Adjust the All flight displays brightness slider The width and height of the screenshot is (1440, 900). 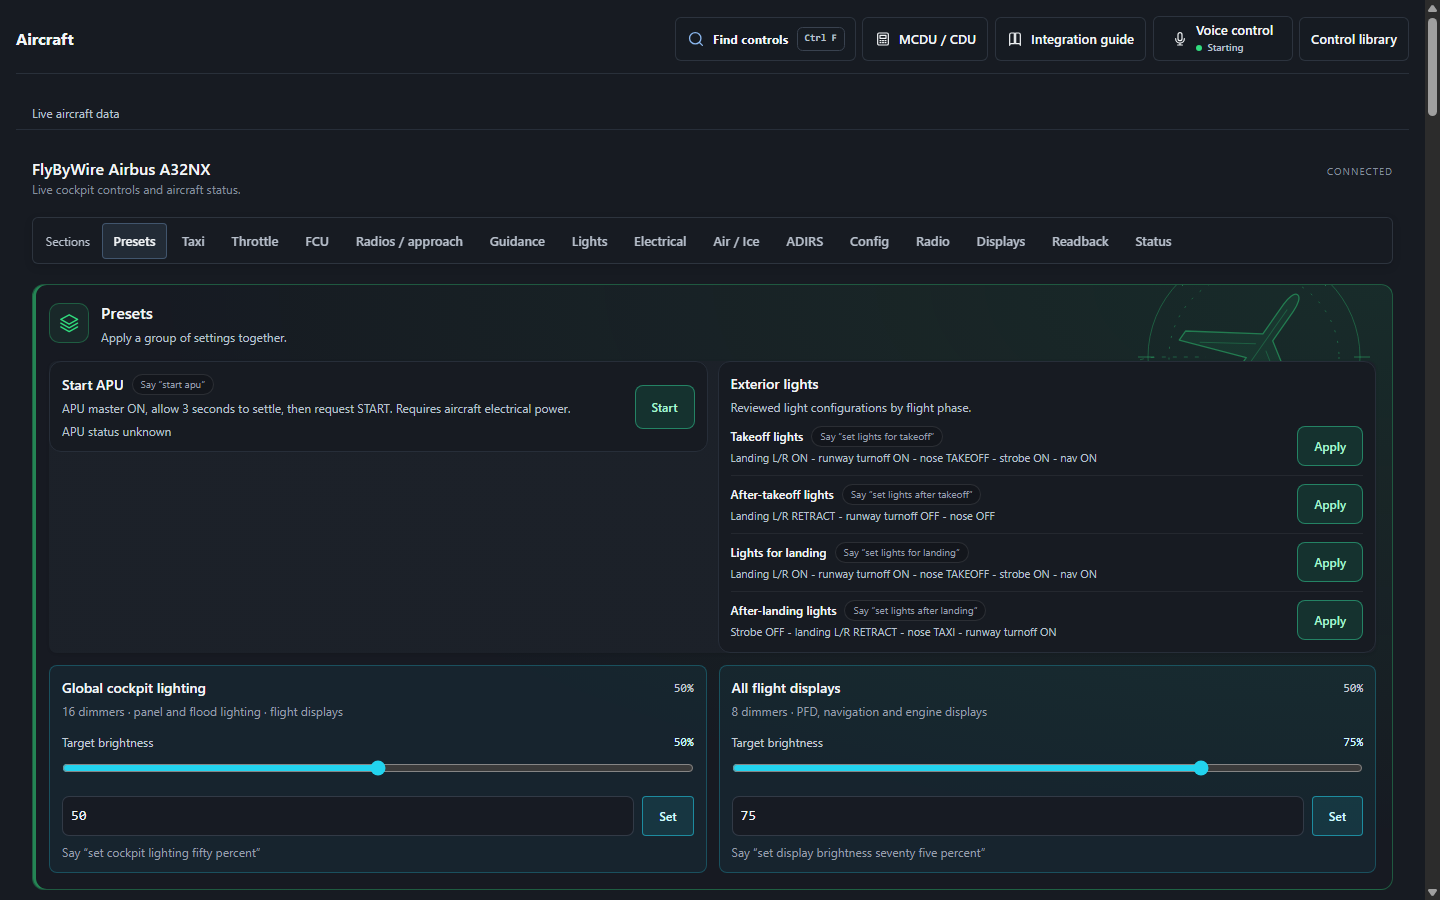click(1047, 768)
